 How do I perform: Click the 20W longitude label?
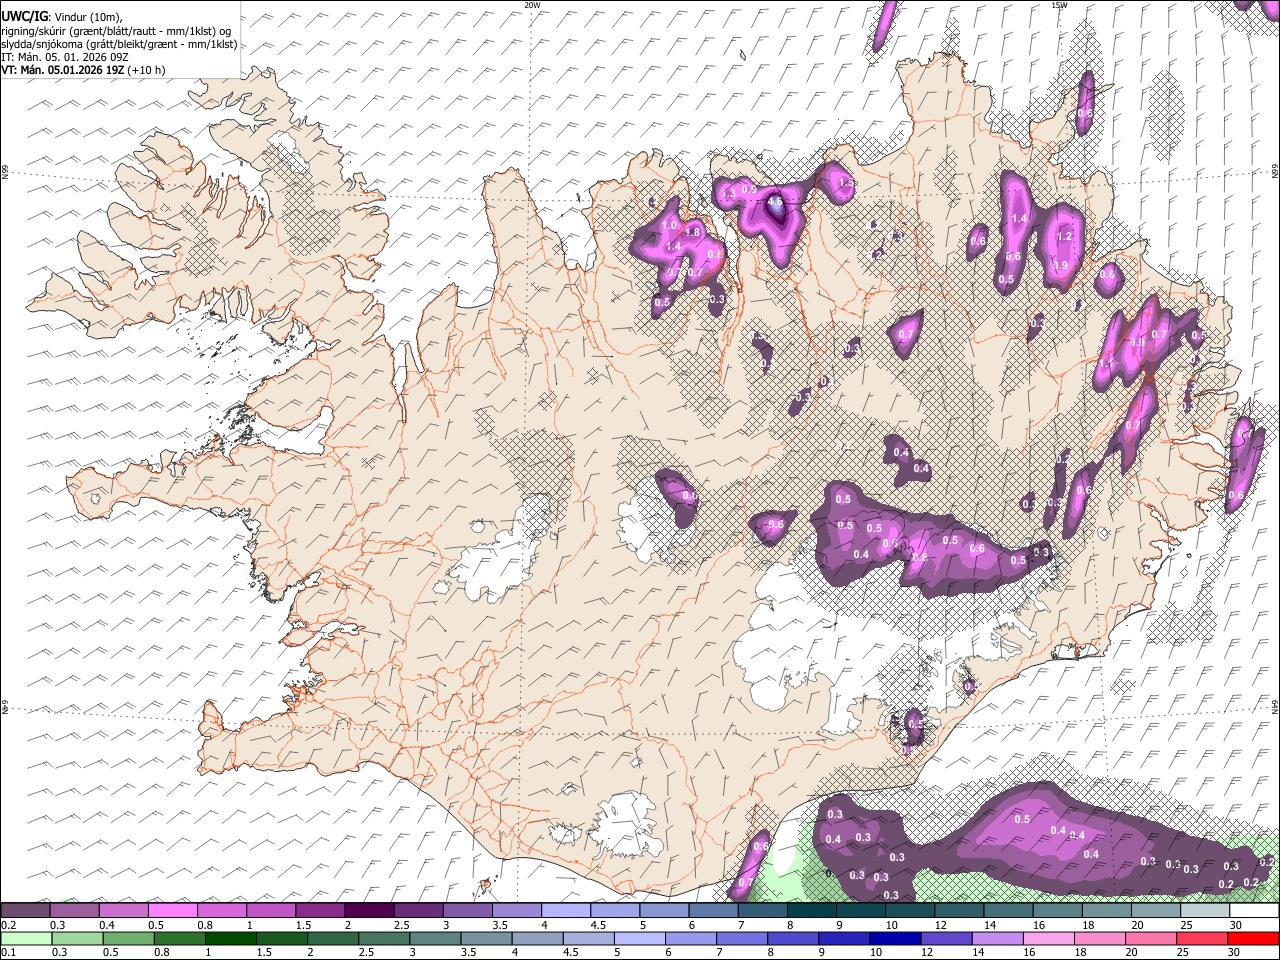(532, 5)
